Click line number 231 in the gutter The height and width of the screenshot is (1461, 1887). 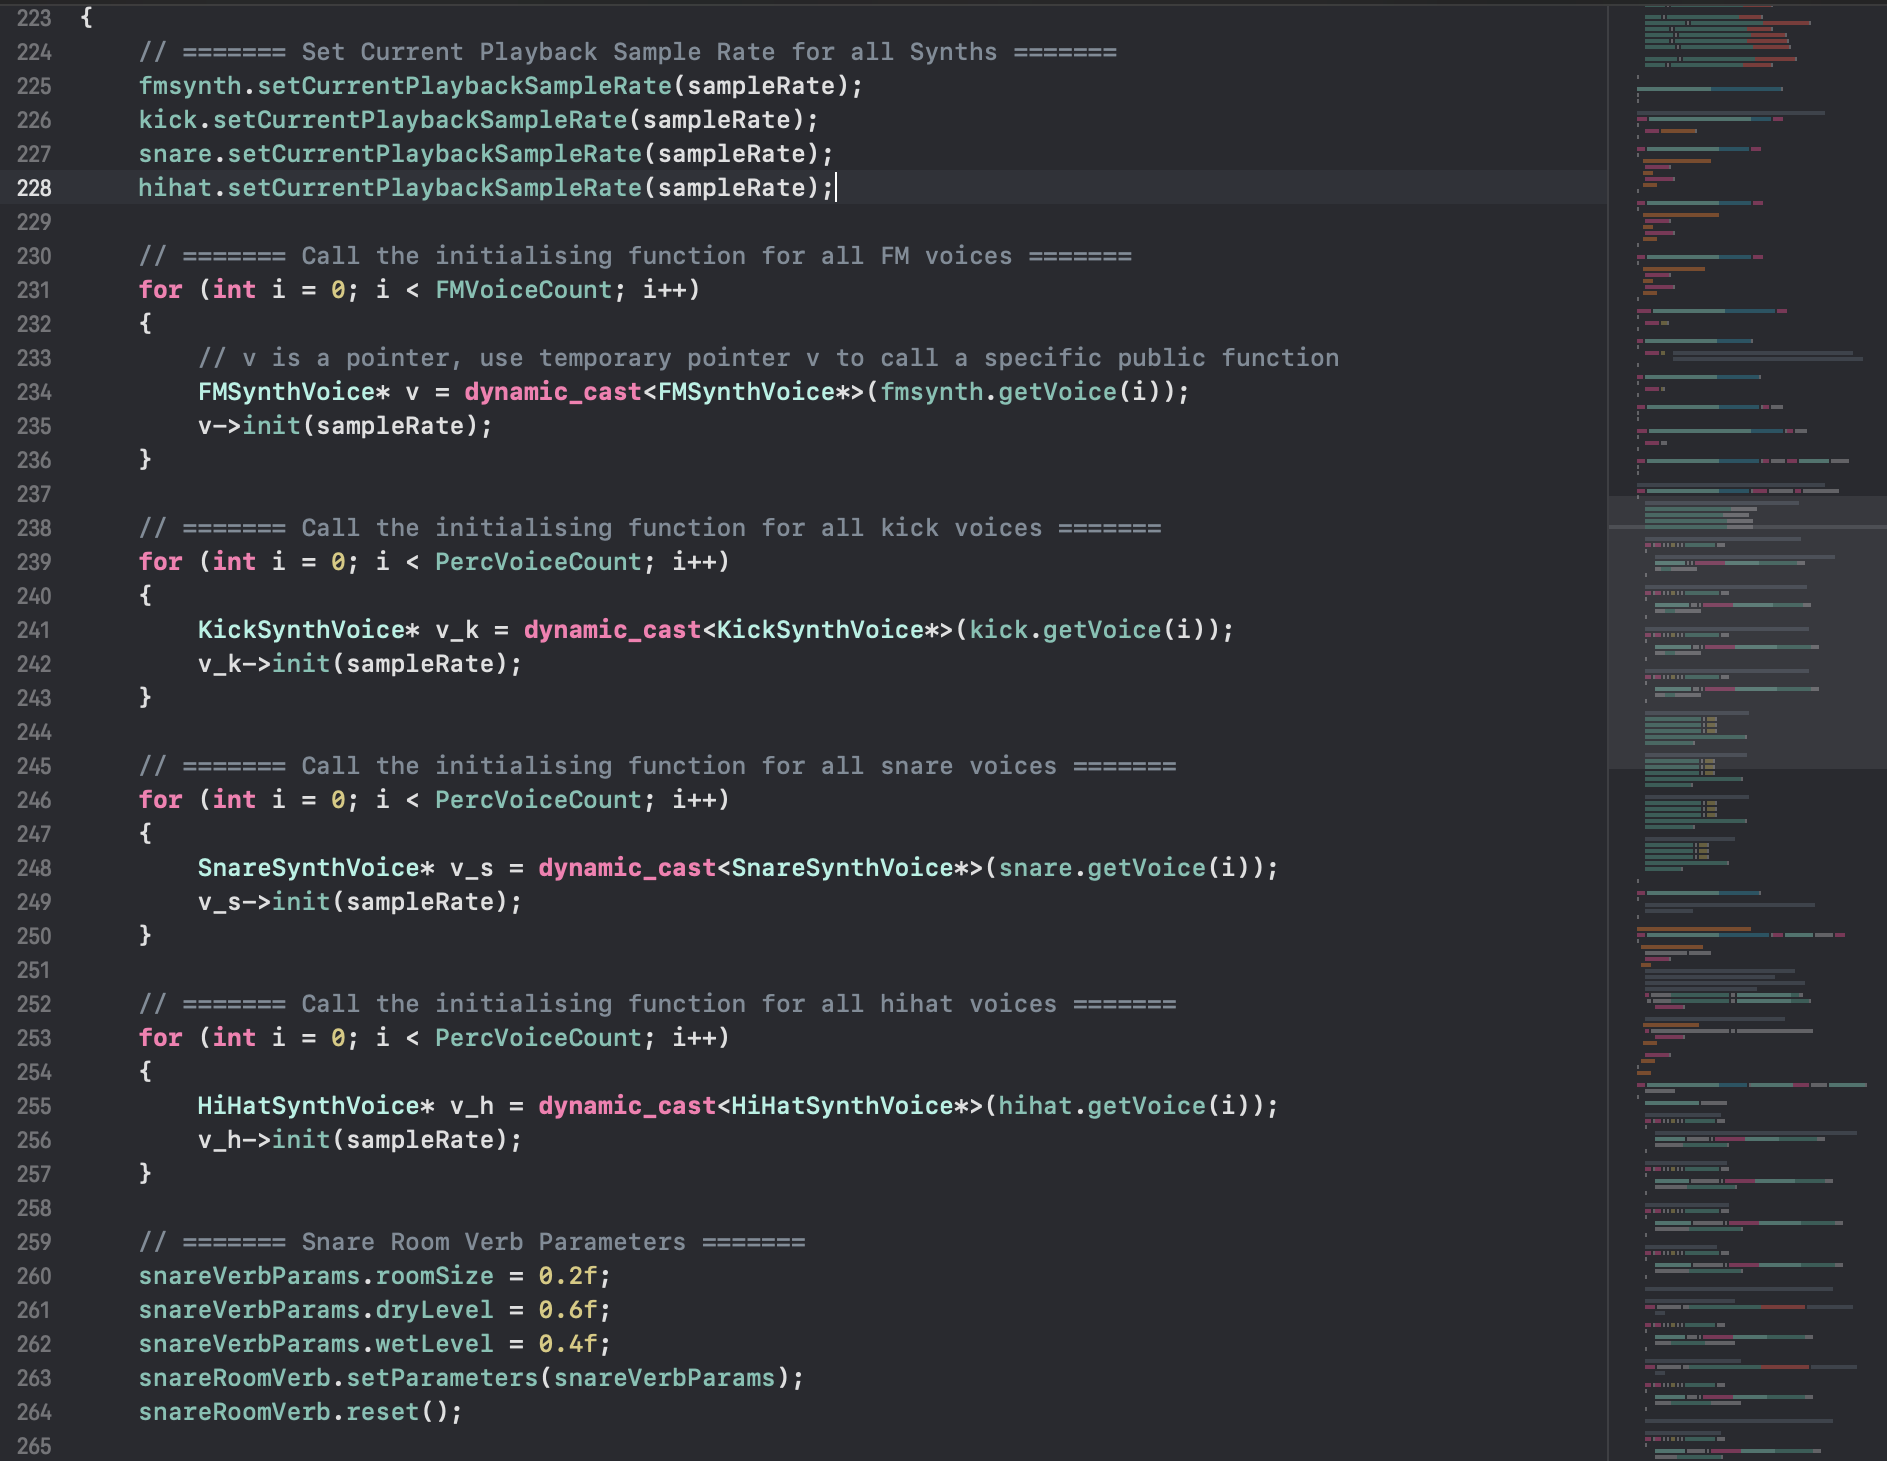(x=34, y=290)
